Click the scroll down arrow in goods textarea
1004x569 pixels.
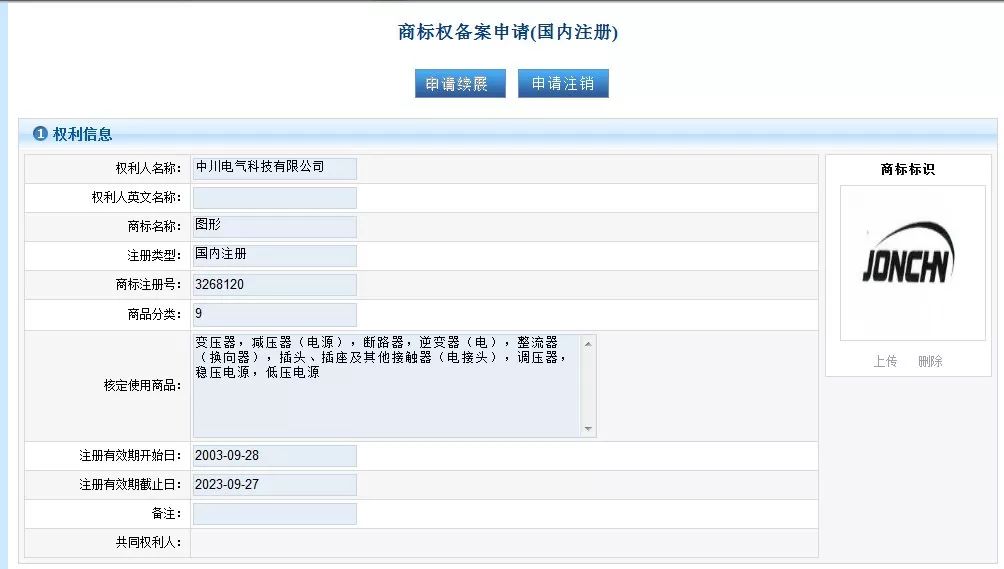coord(588,429)
